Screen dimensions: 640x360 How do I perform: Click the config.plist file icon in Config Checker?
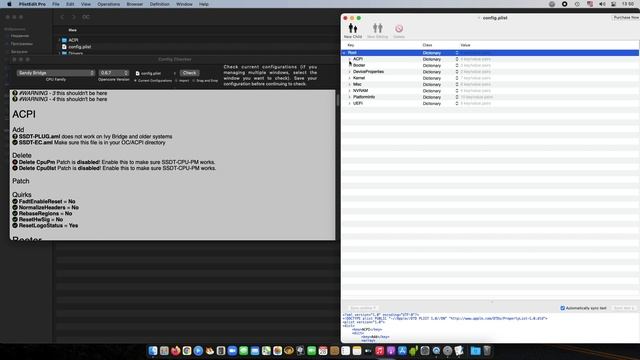138,73
